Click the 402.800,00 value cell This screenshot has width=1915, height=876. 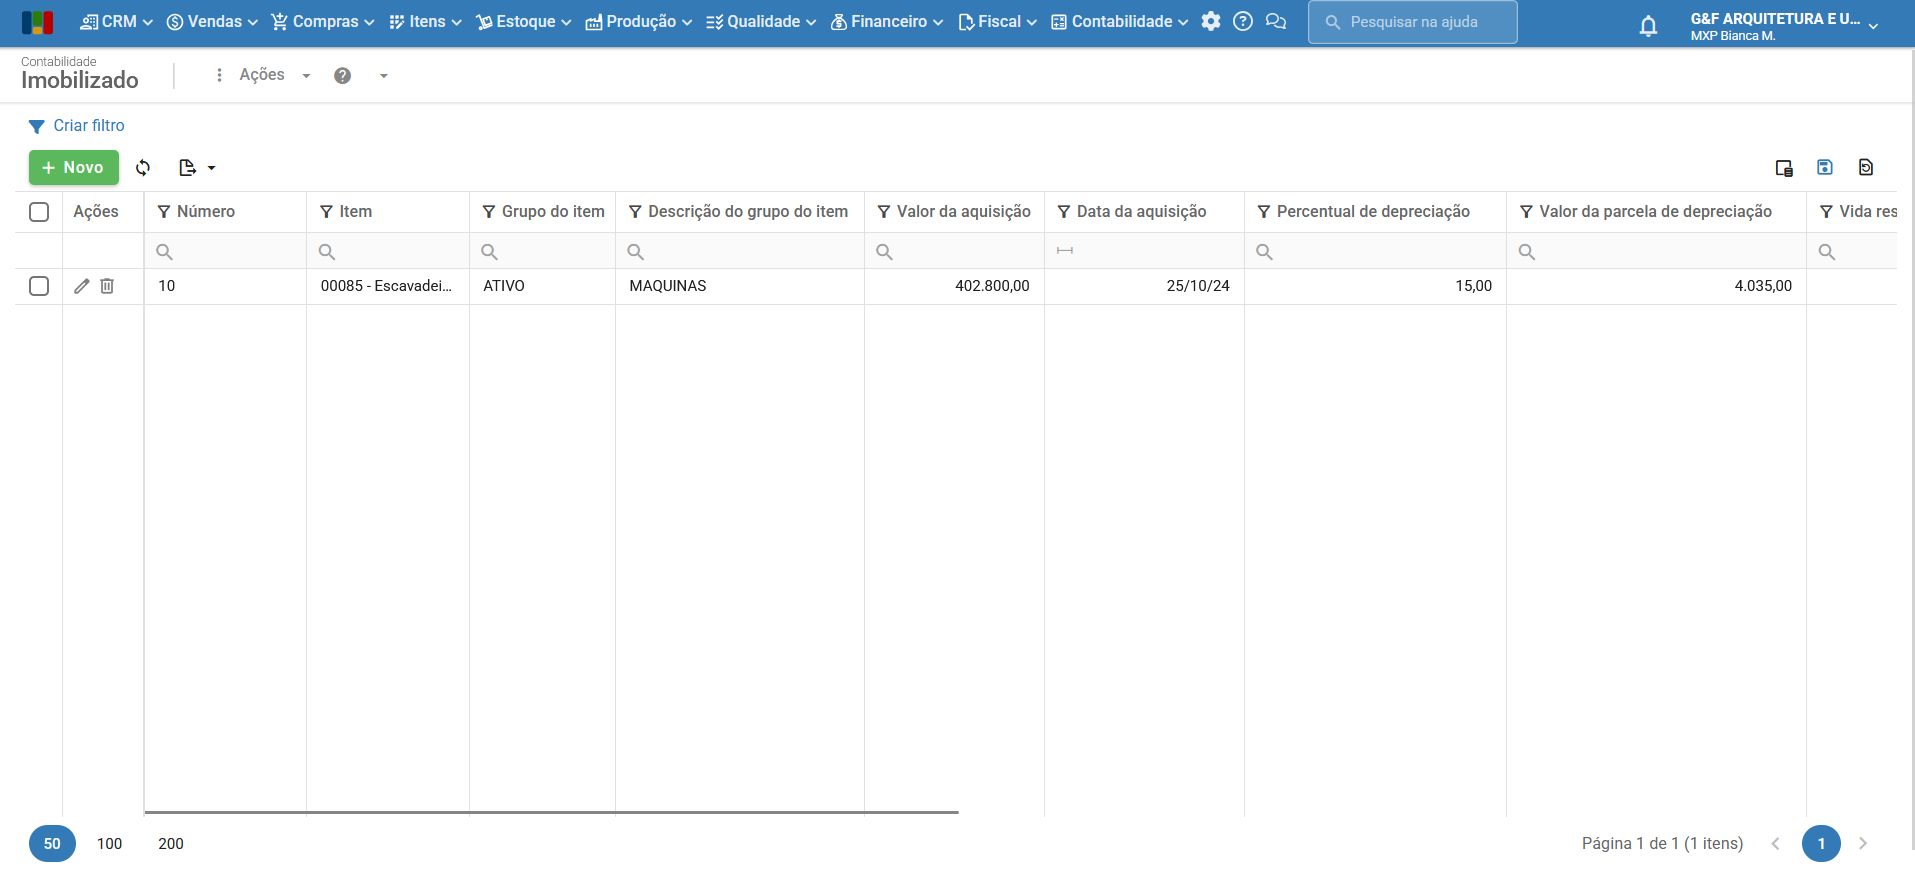(954, 286)
